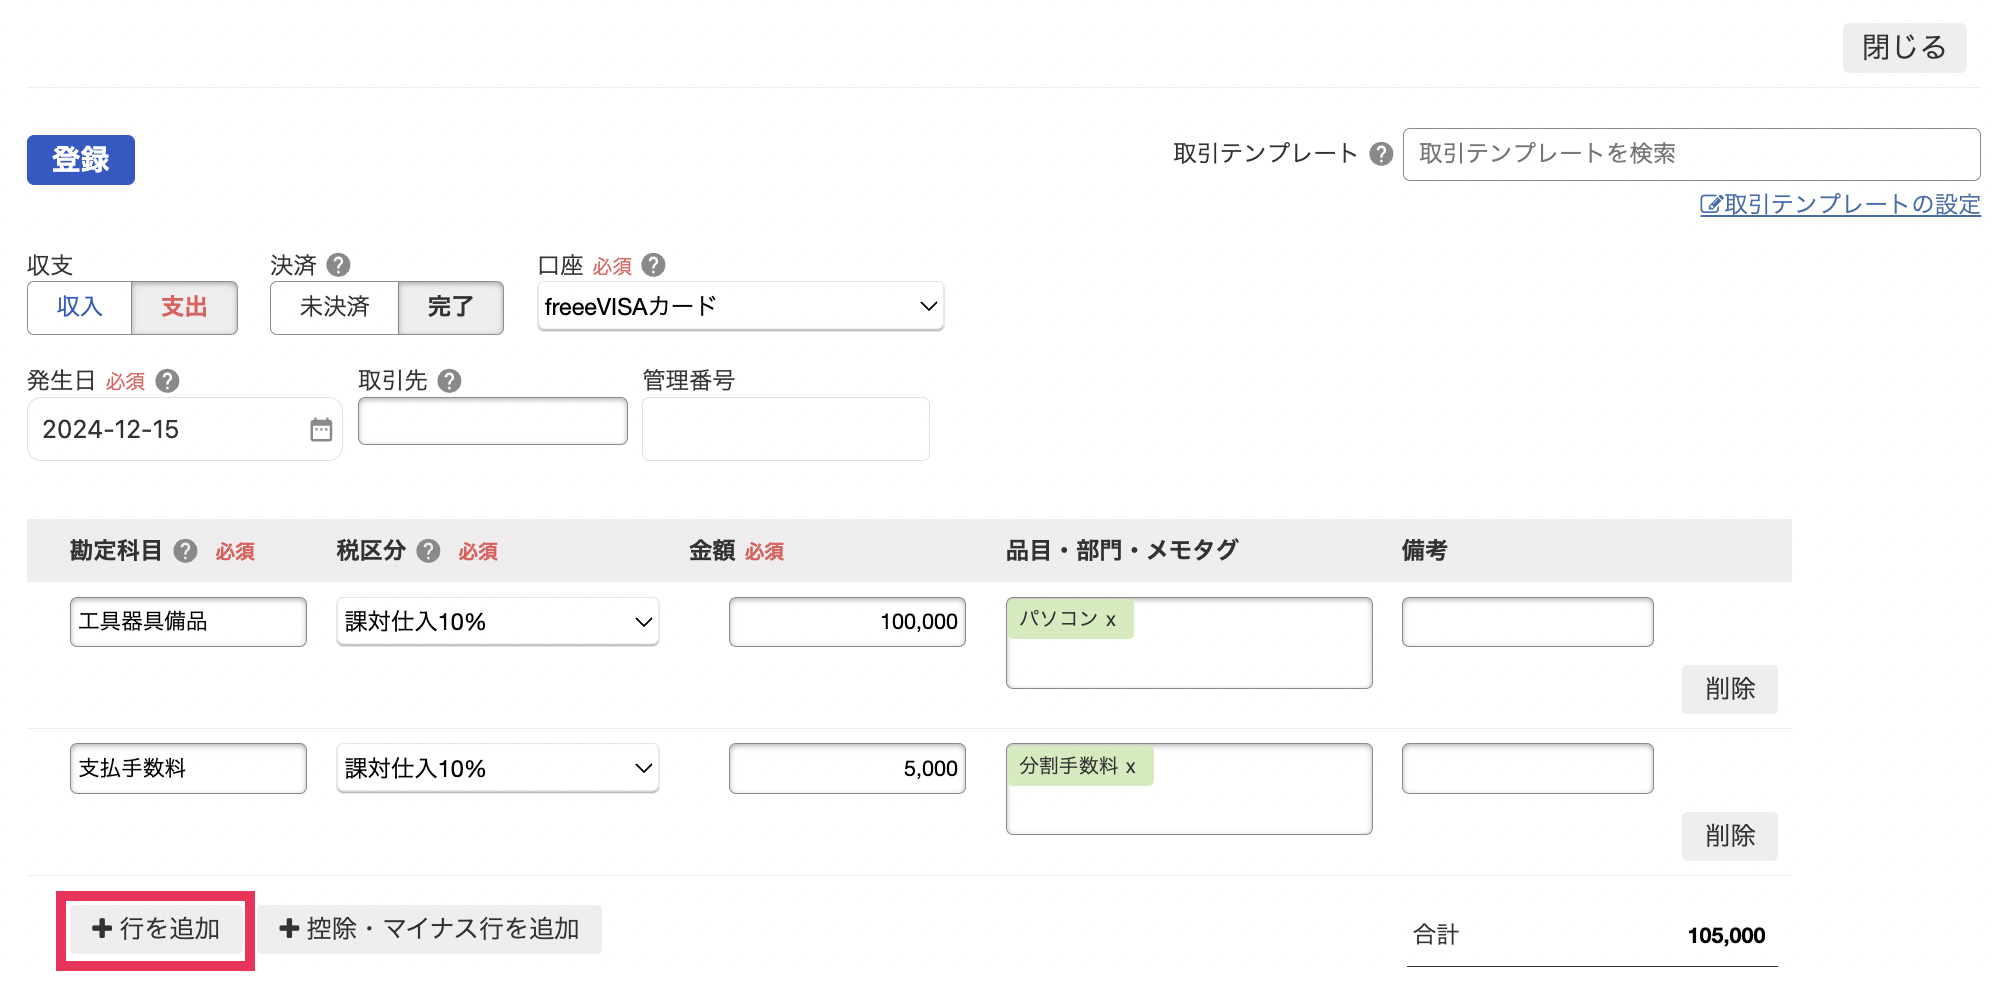Open help icon next to 税区分 header
Screen dimensions: 1996x982
pyautogui.click(x=428, y=551)
